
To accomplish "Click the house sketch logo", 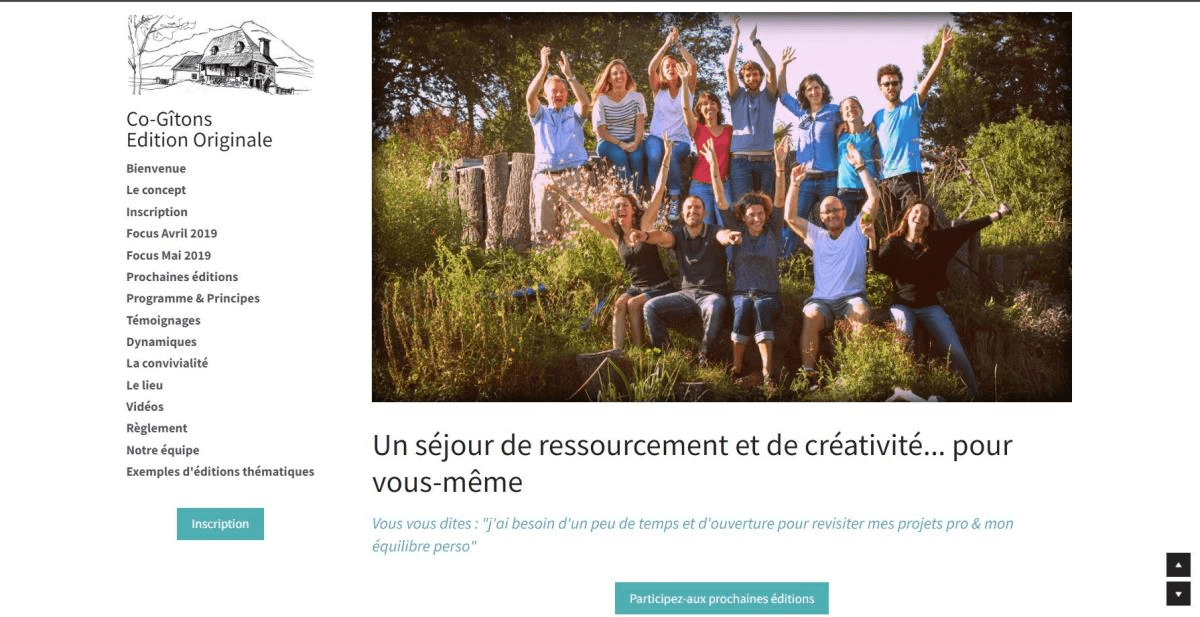I will click(x=220, y=55).
